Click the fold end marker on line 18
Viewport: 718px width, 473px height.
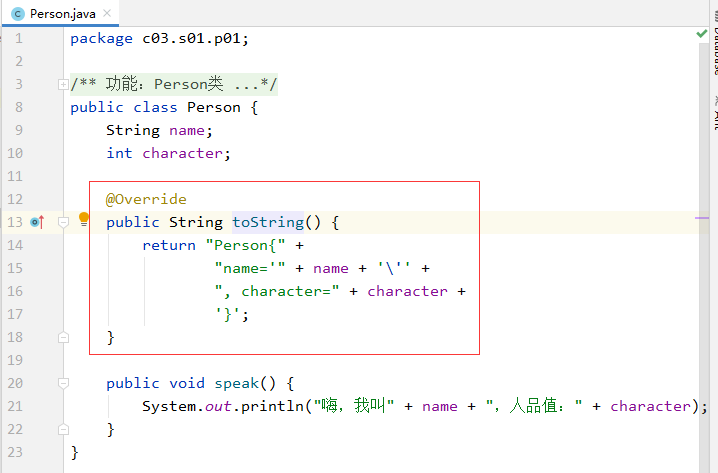[x=63, y=337]
